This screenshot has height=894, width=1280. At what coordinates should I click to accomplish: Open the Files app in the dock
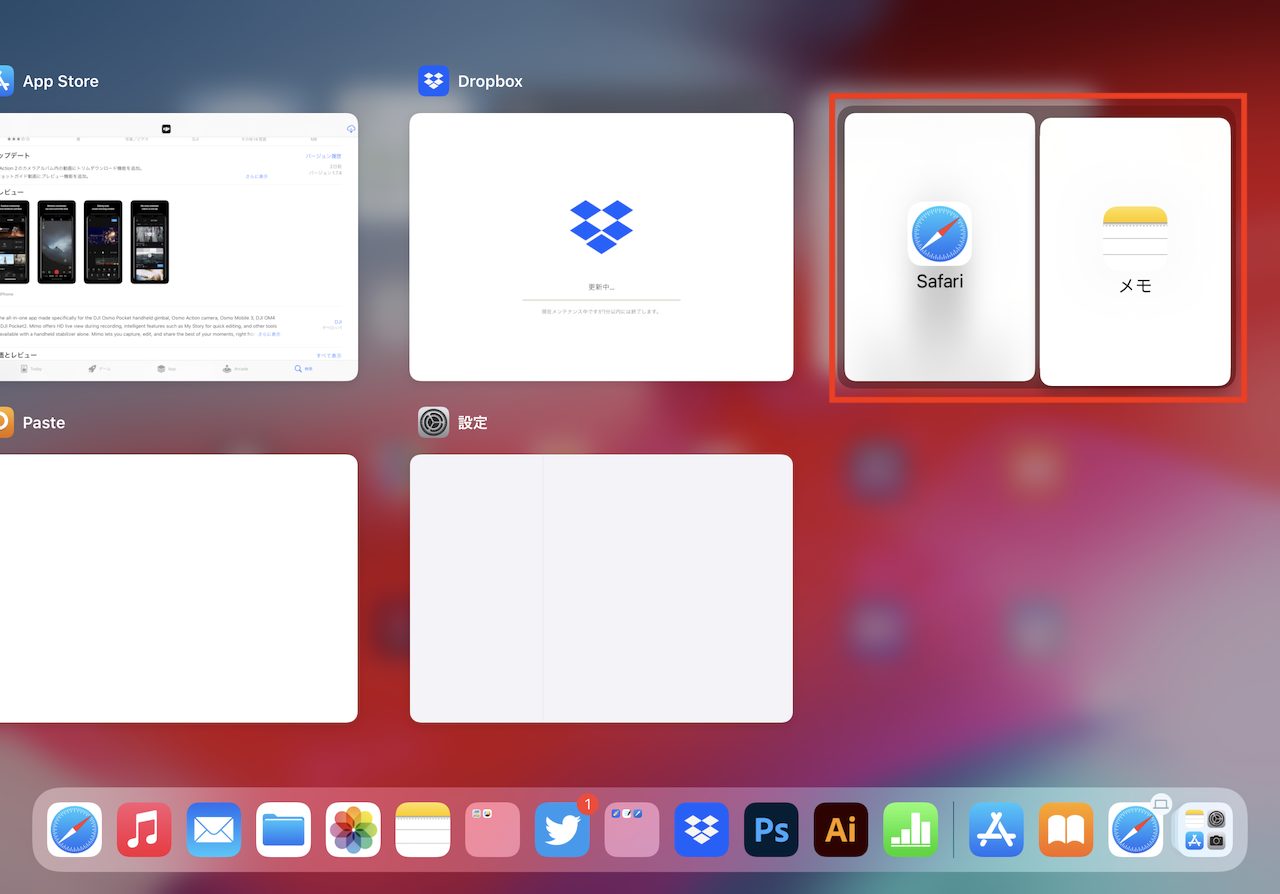[283, 829]
